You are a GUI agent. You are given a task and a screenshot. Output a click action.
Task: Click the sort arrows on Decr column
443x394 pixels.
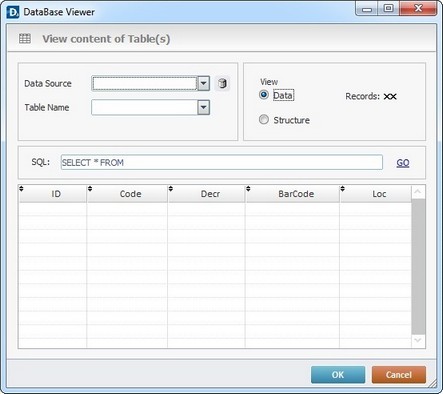(171, 189)
